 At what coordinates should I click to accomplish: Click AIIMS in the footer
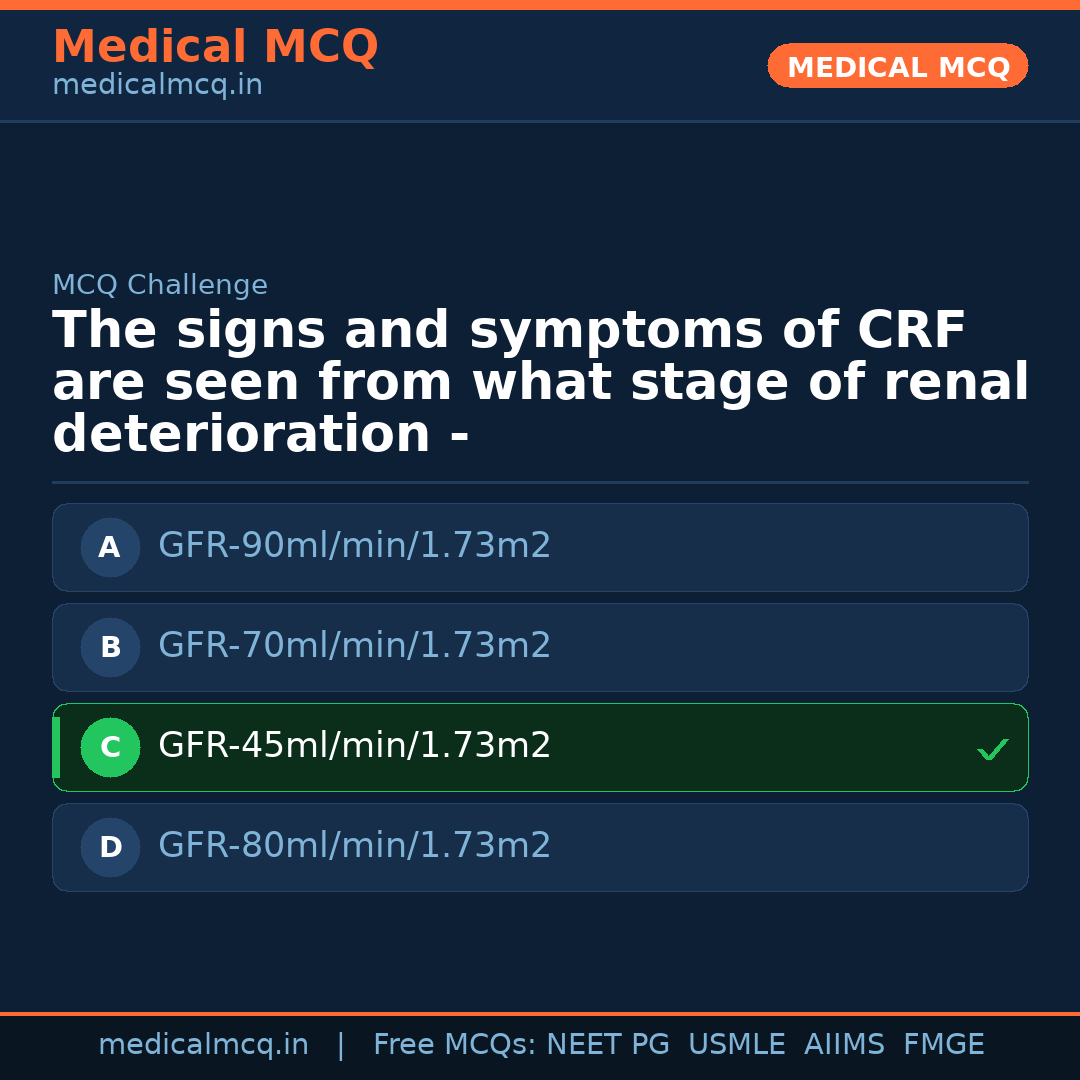click(844, 1045)
